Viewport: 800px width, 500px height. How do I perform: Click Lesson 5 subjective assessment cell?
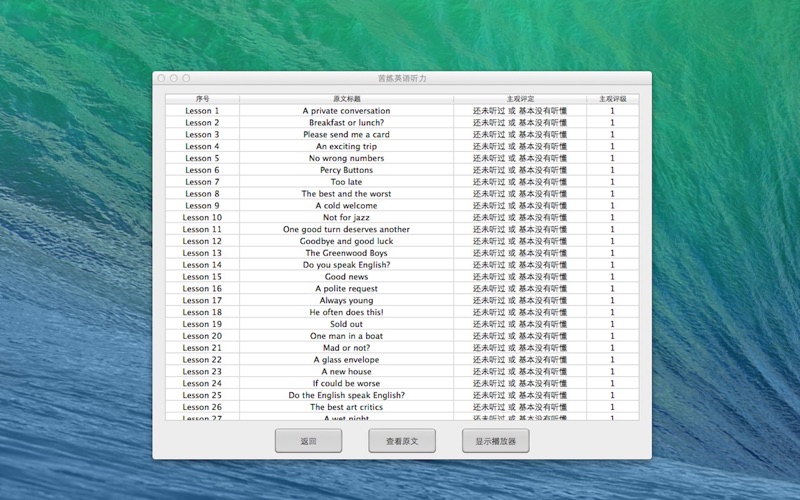(x=520, y=158)
